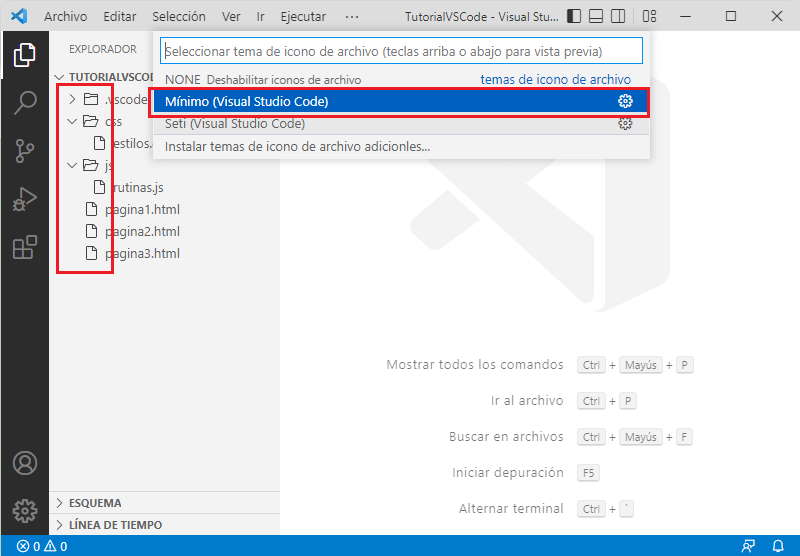Open Run and Debug view
Screen dimensions: 800x556
(x=24, y=199)
